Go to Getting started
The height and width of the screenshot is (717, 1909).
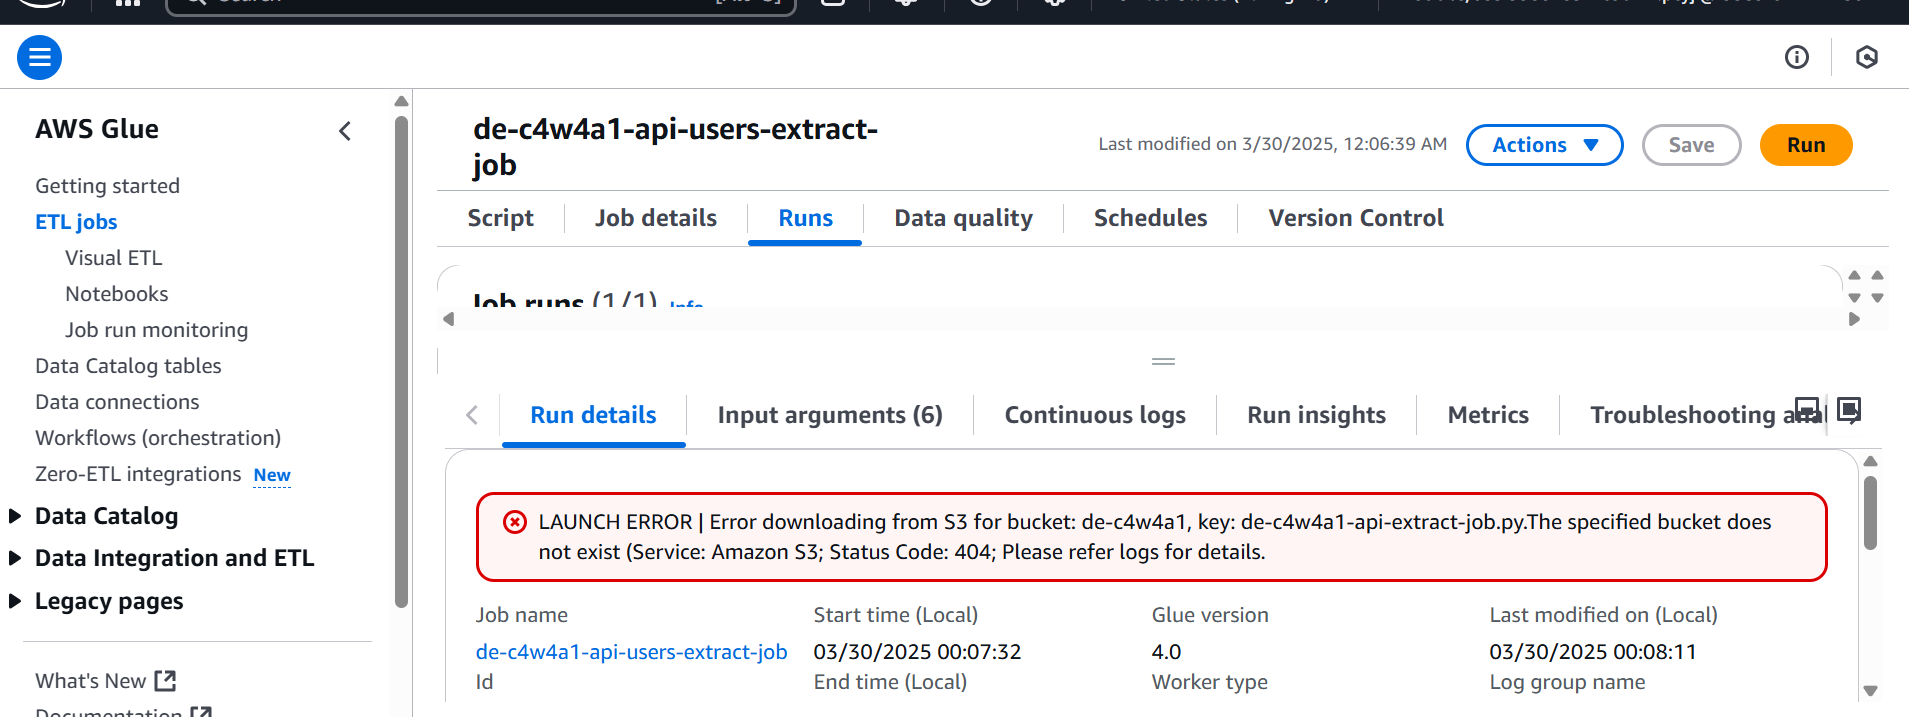(x=107, y=186)
